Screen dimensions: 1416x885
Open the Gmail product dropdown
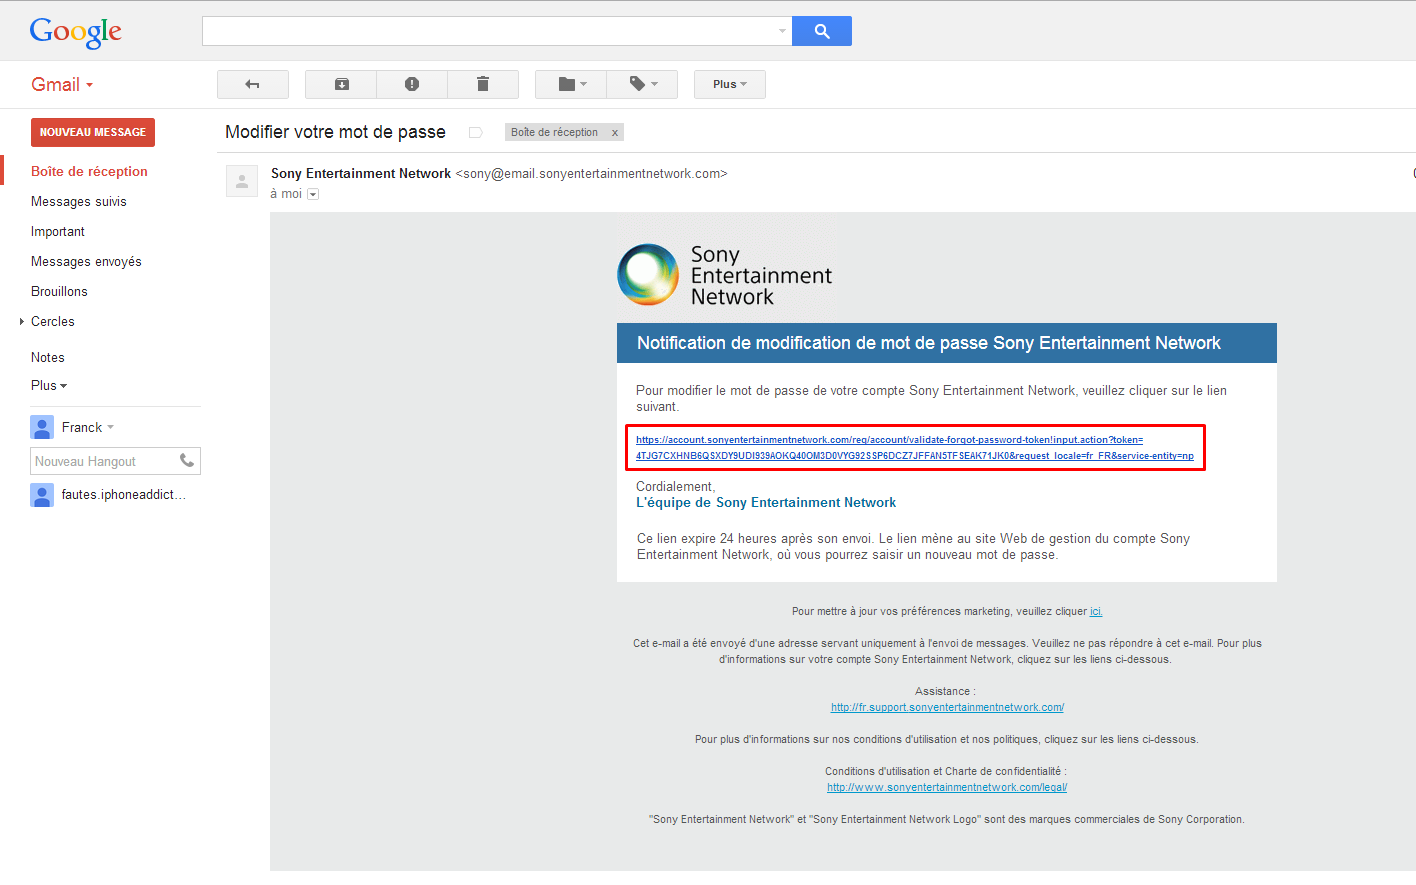click(x=62, y=85)
